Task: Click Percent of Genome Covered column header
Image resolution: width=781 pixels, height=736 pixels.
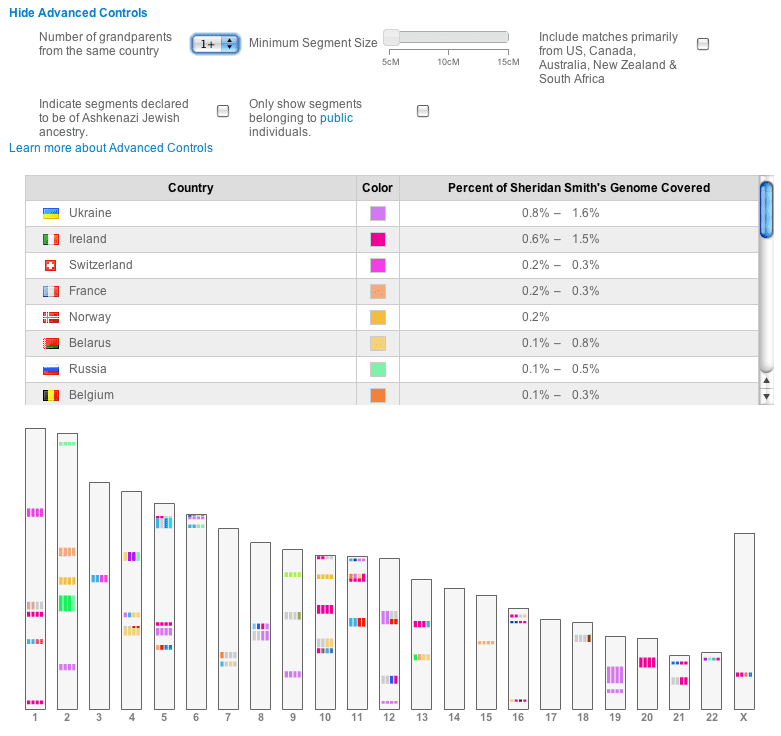Action: pos(579,188)
